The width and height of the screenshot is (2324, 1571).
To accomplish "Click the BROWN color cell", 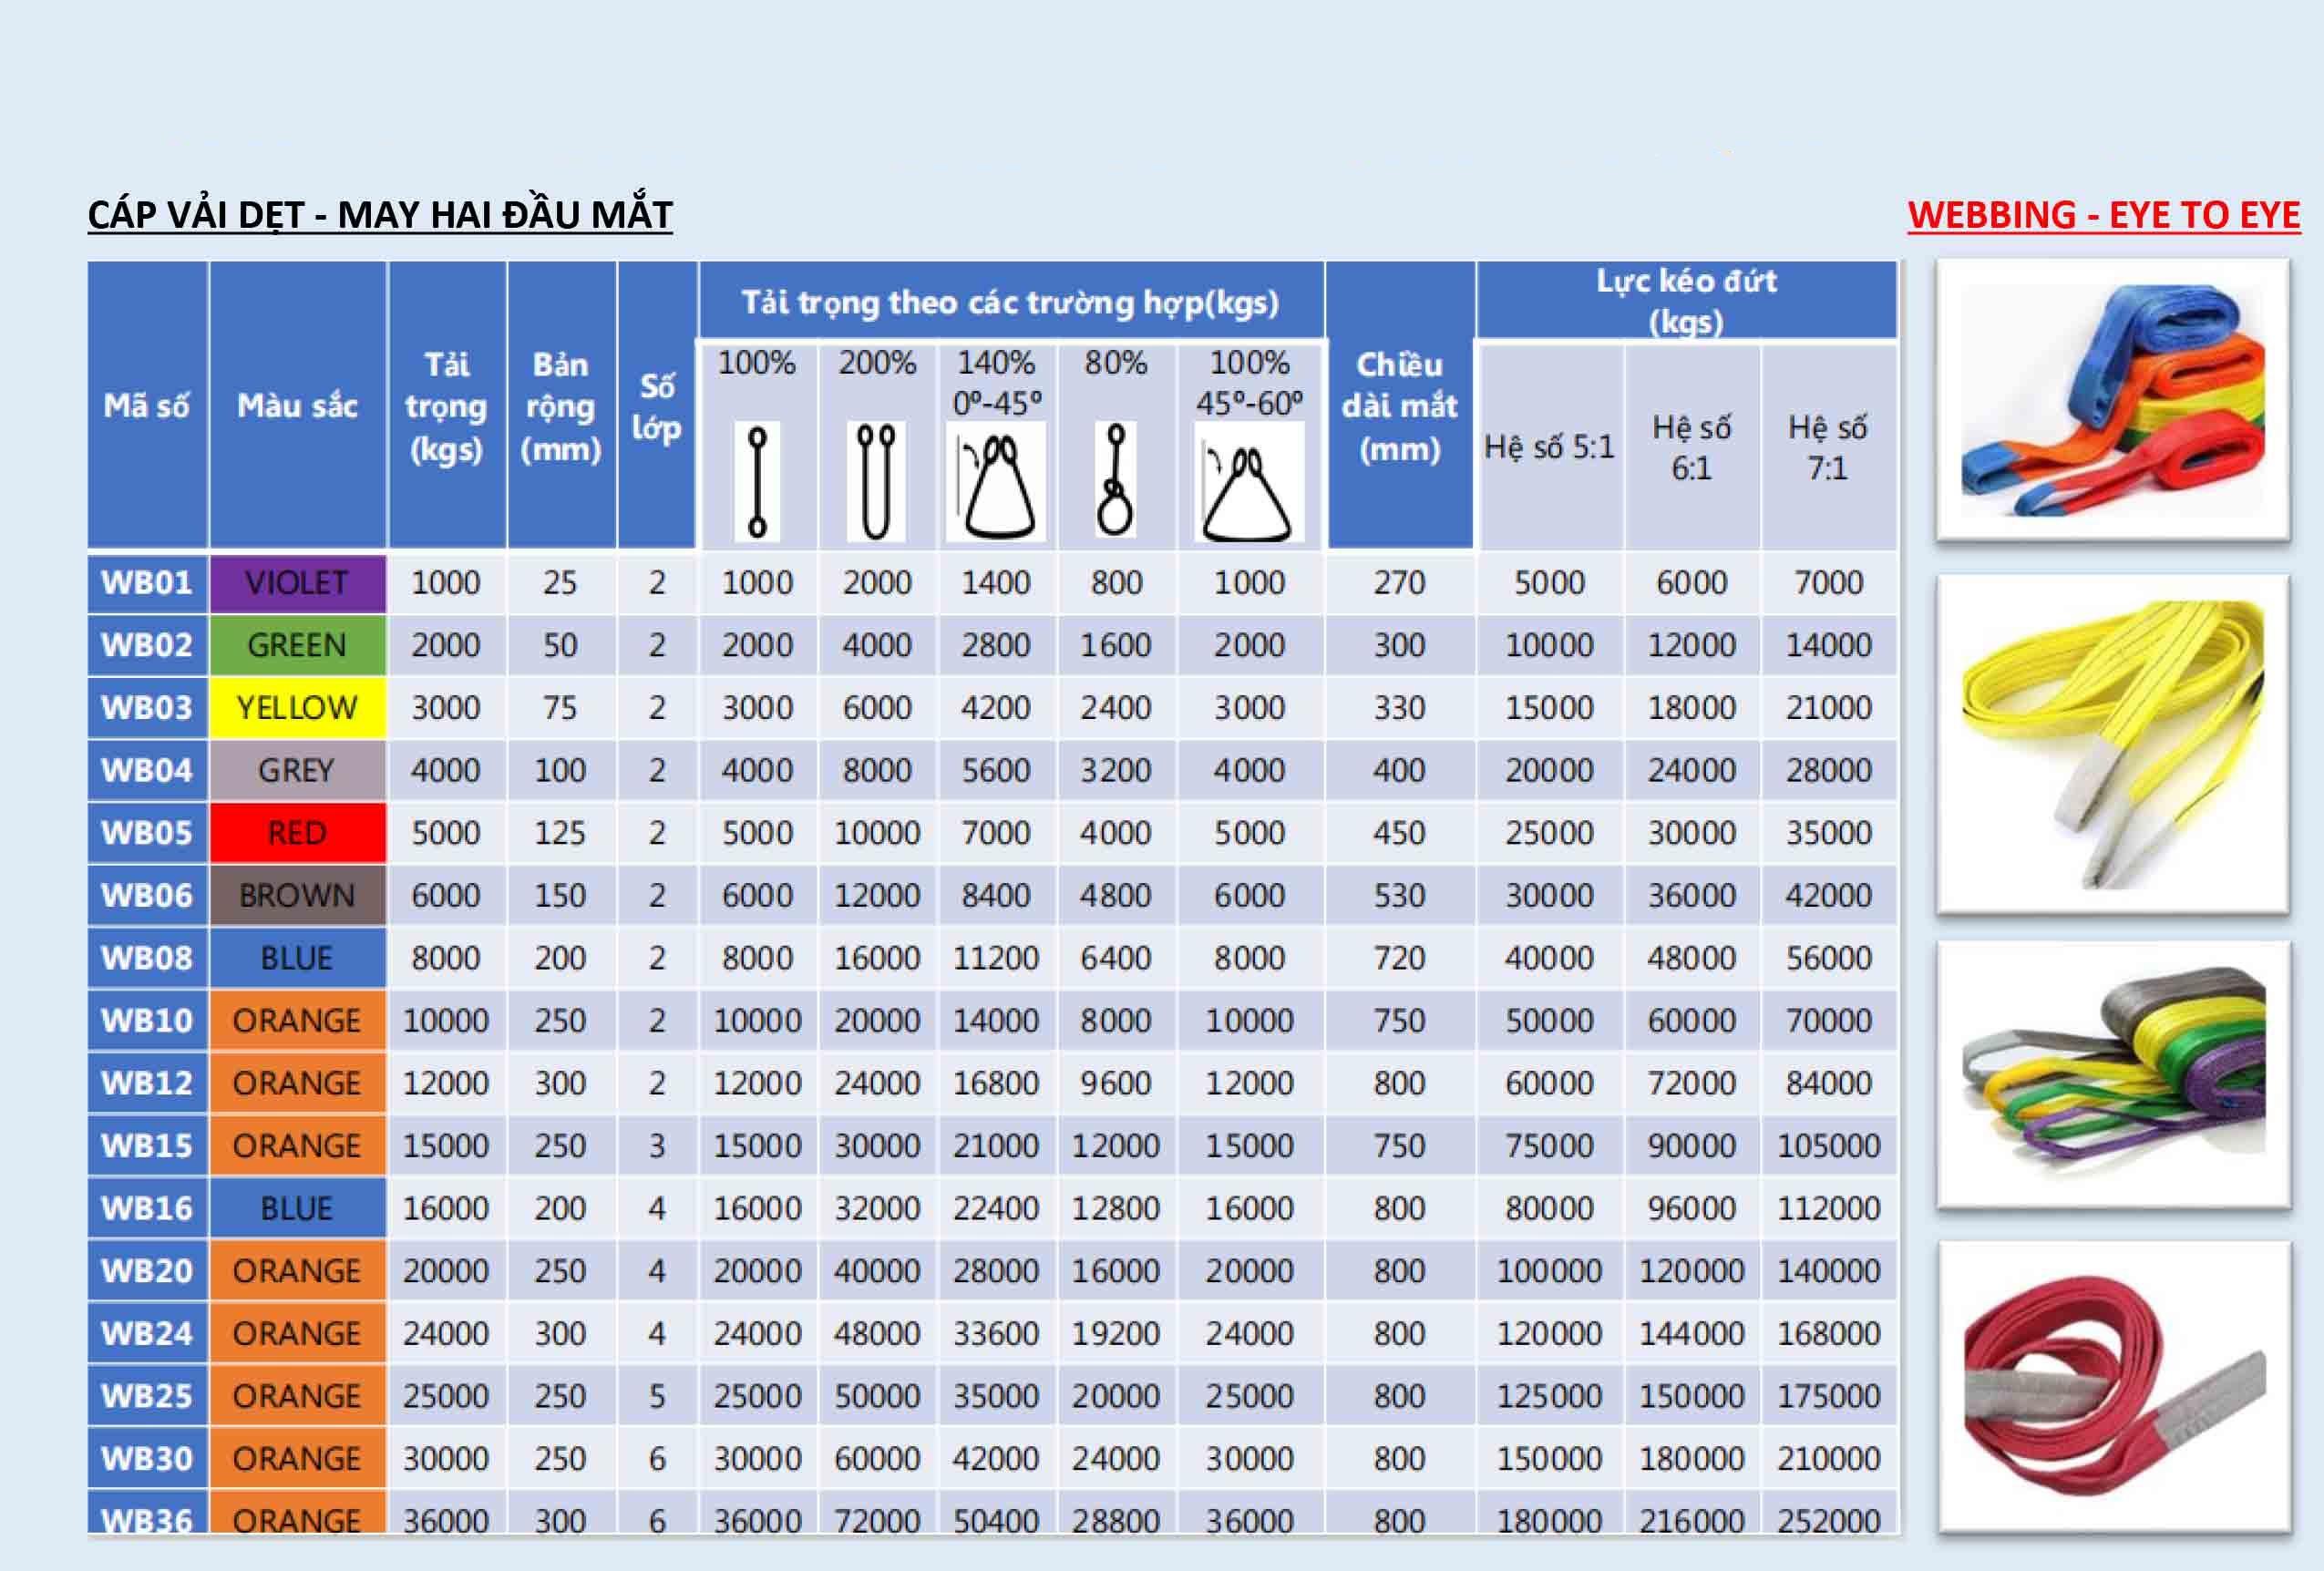I will pos(297,895).
